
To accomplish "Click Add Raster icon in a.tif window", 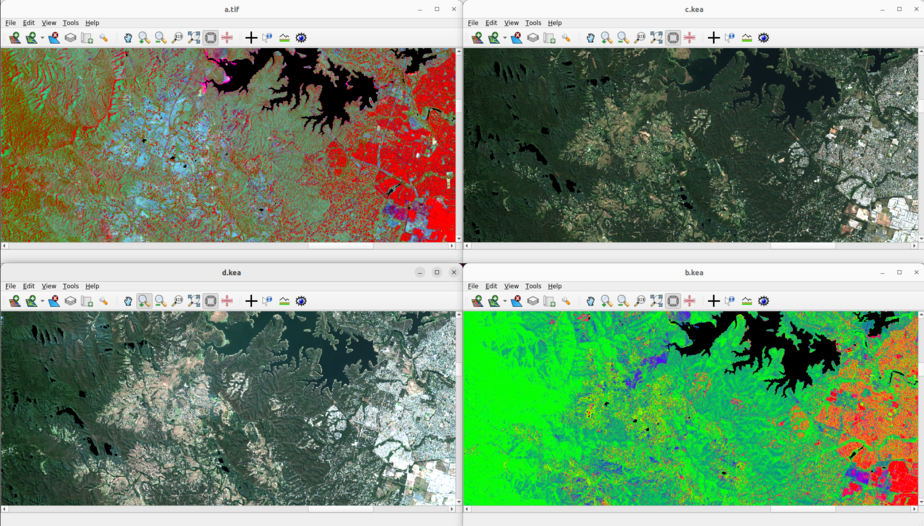I will pos(14,38).
